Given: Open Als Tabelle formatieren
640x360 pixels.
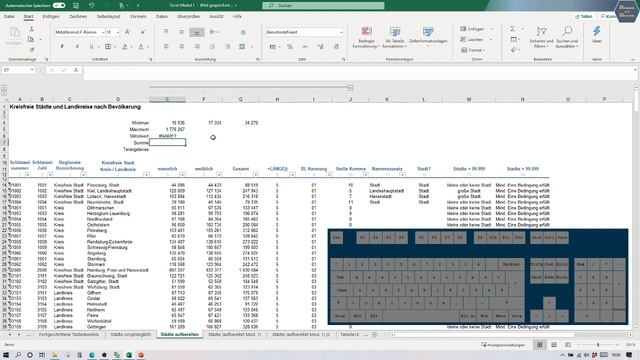Looking at the screenshot, I should 394,37.
